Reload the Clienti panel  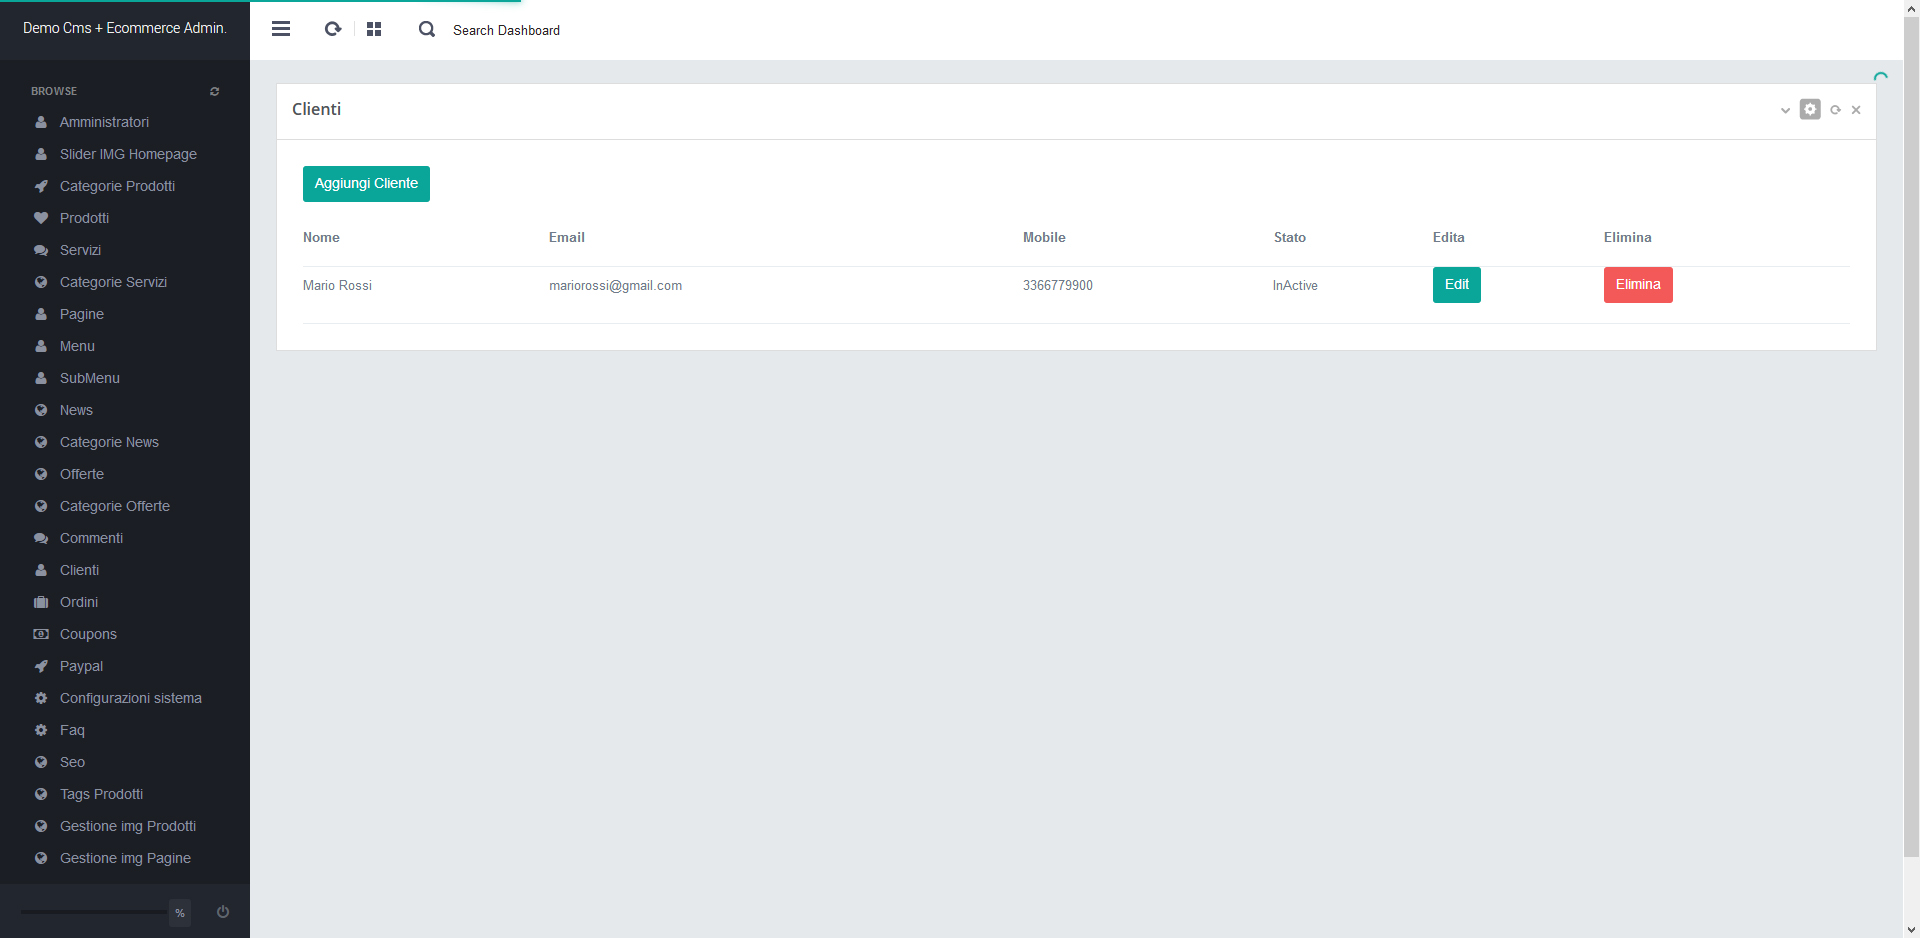coord(1835,110)
